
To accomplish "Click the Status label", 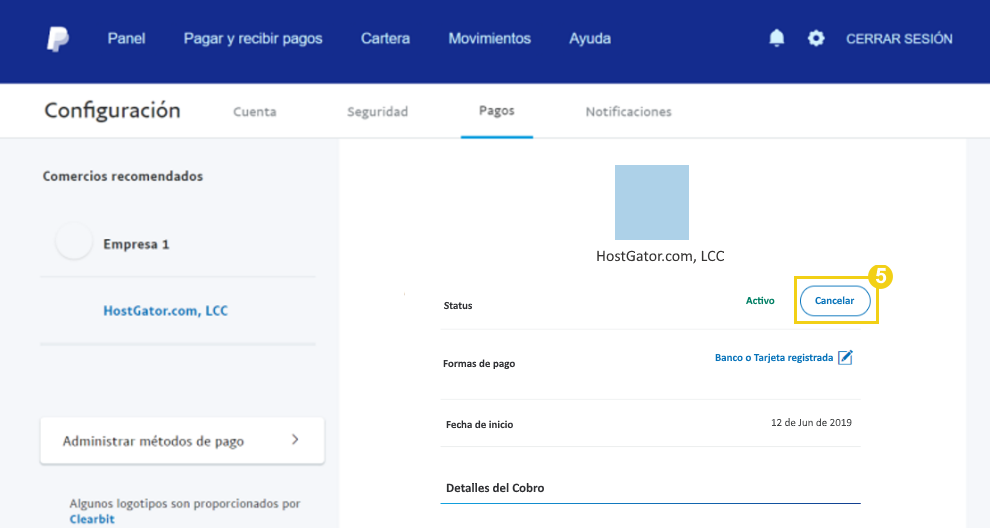I will click(458, 306).
